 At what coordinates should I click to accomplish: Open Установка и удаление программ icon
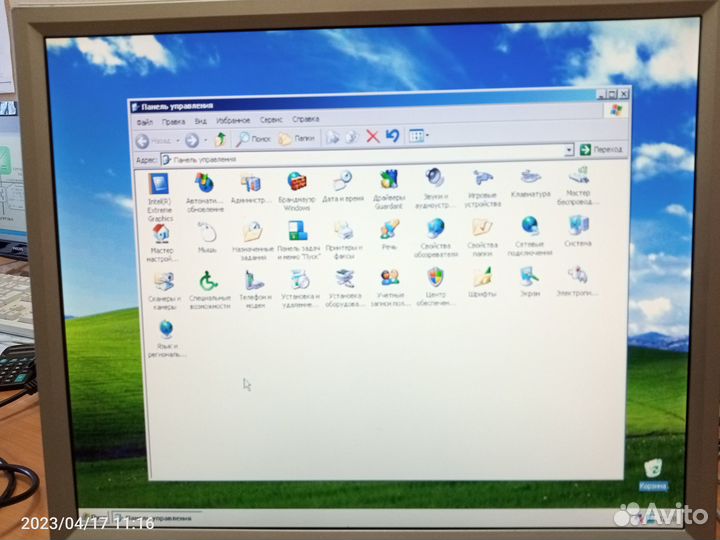pos(300,288)
